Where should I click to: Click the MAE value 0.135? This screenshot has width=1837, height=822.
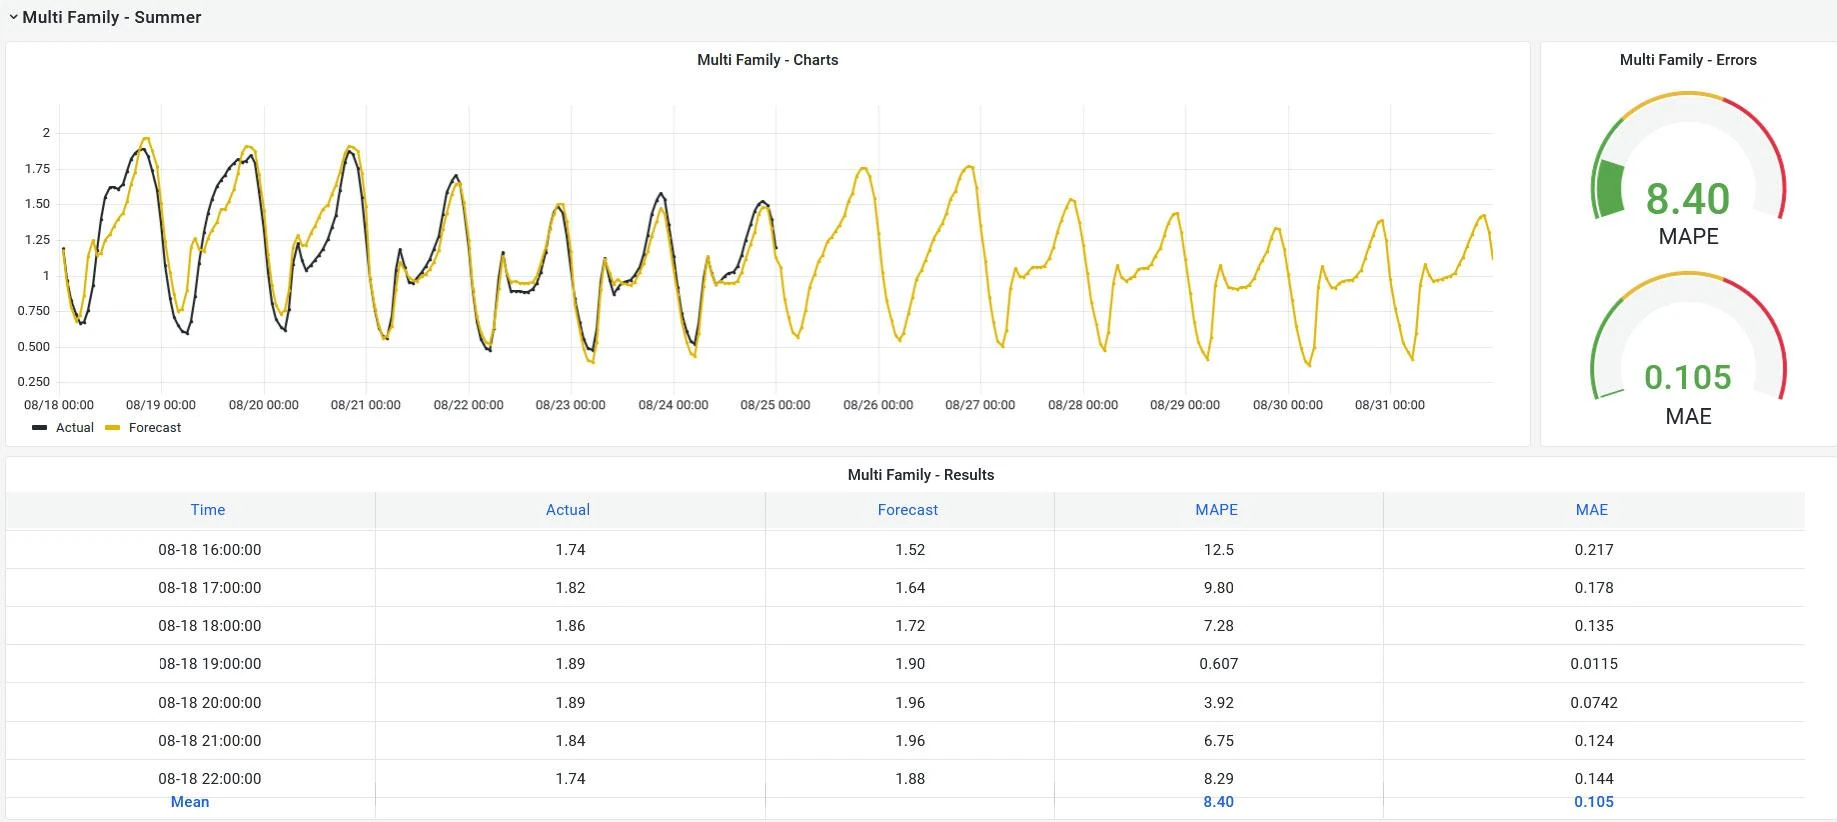(1594, 626)
